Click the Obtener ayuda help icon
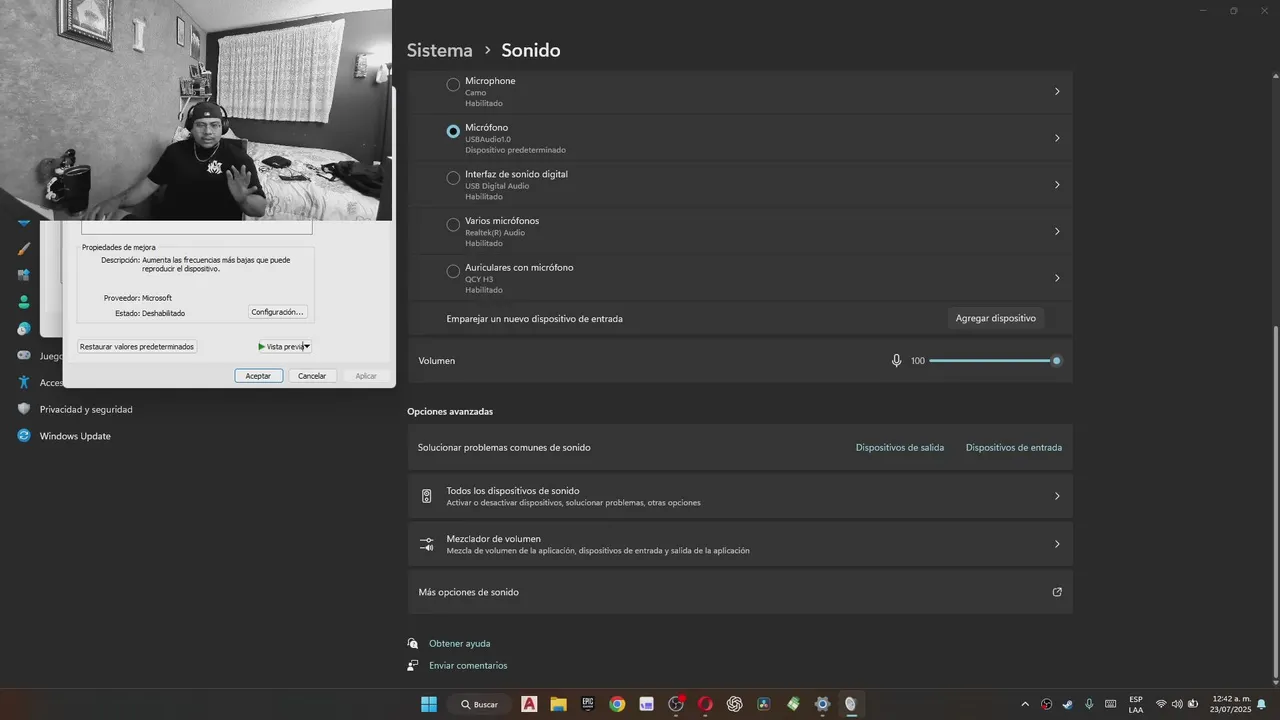The image size is (1280, 720). 413,643
